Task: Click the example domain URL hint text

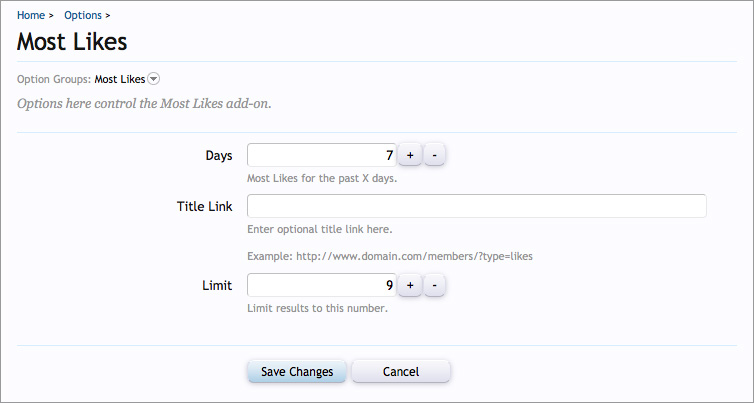Action: 390,256
